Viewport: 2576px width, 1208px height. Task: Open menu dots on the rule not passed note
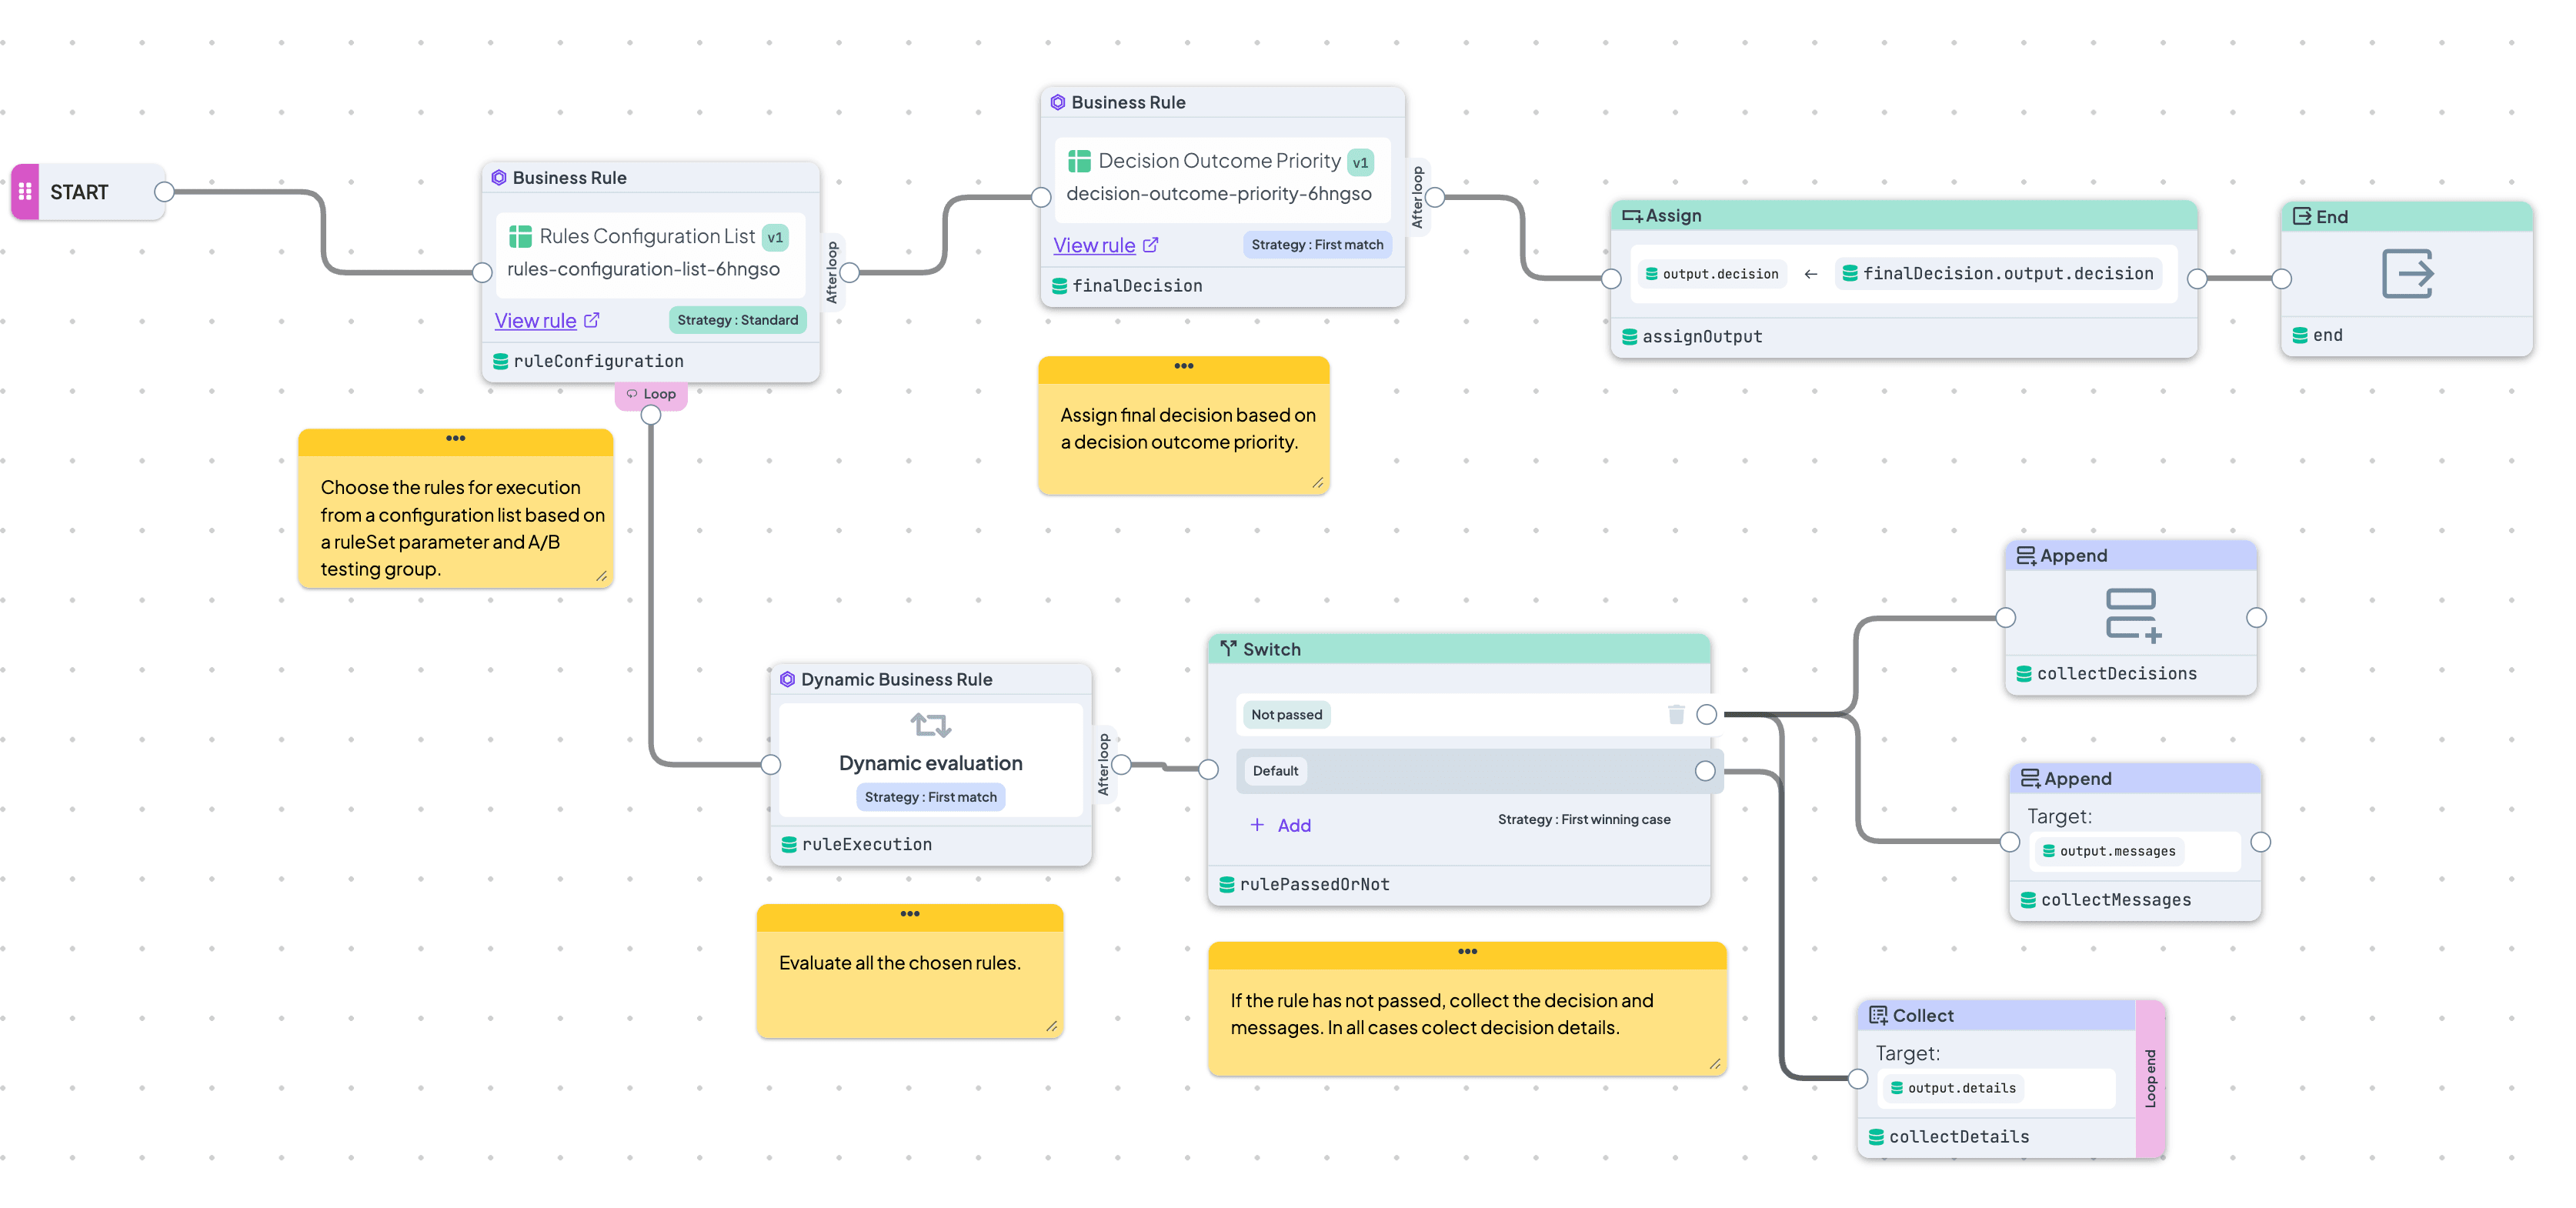click(x=1467, y=951)
